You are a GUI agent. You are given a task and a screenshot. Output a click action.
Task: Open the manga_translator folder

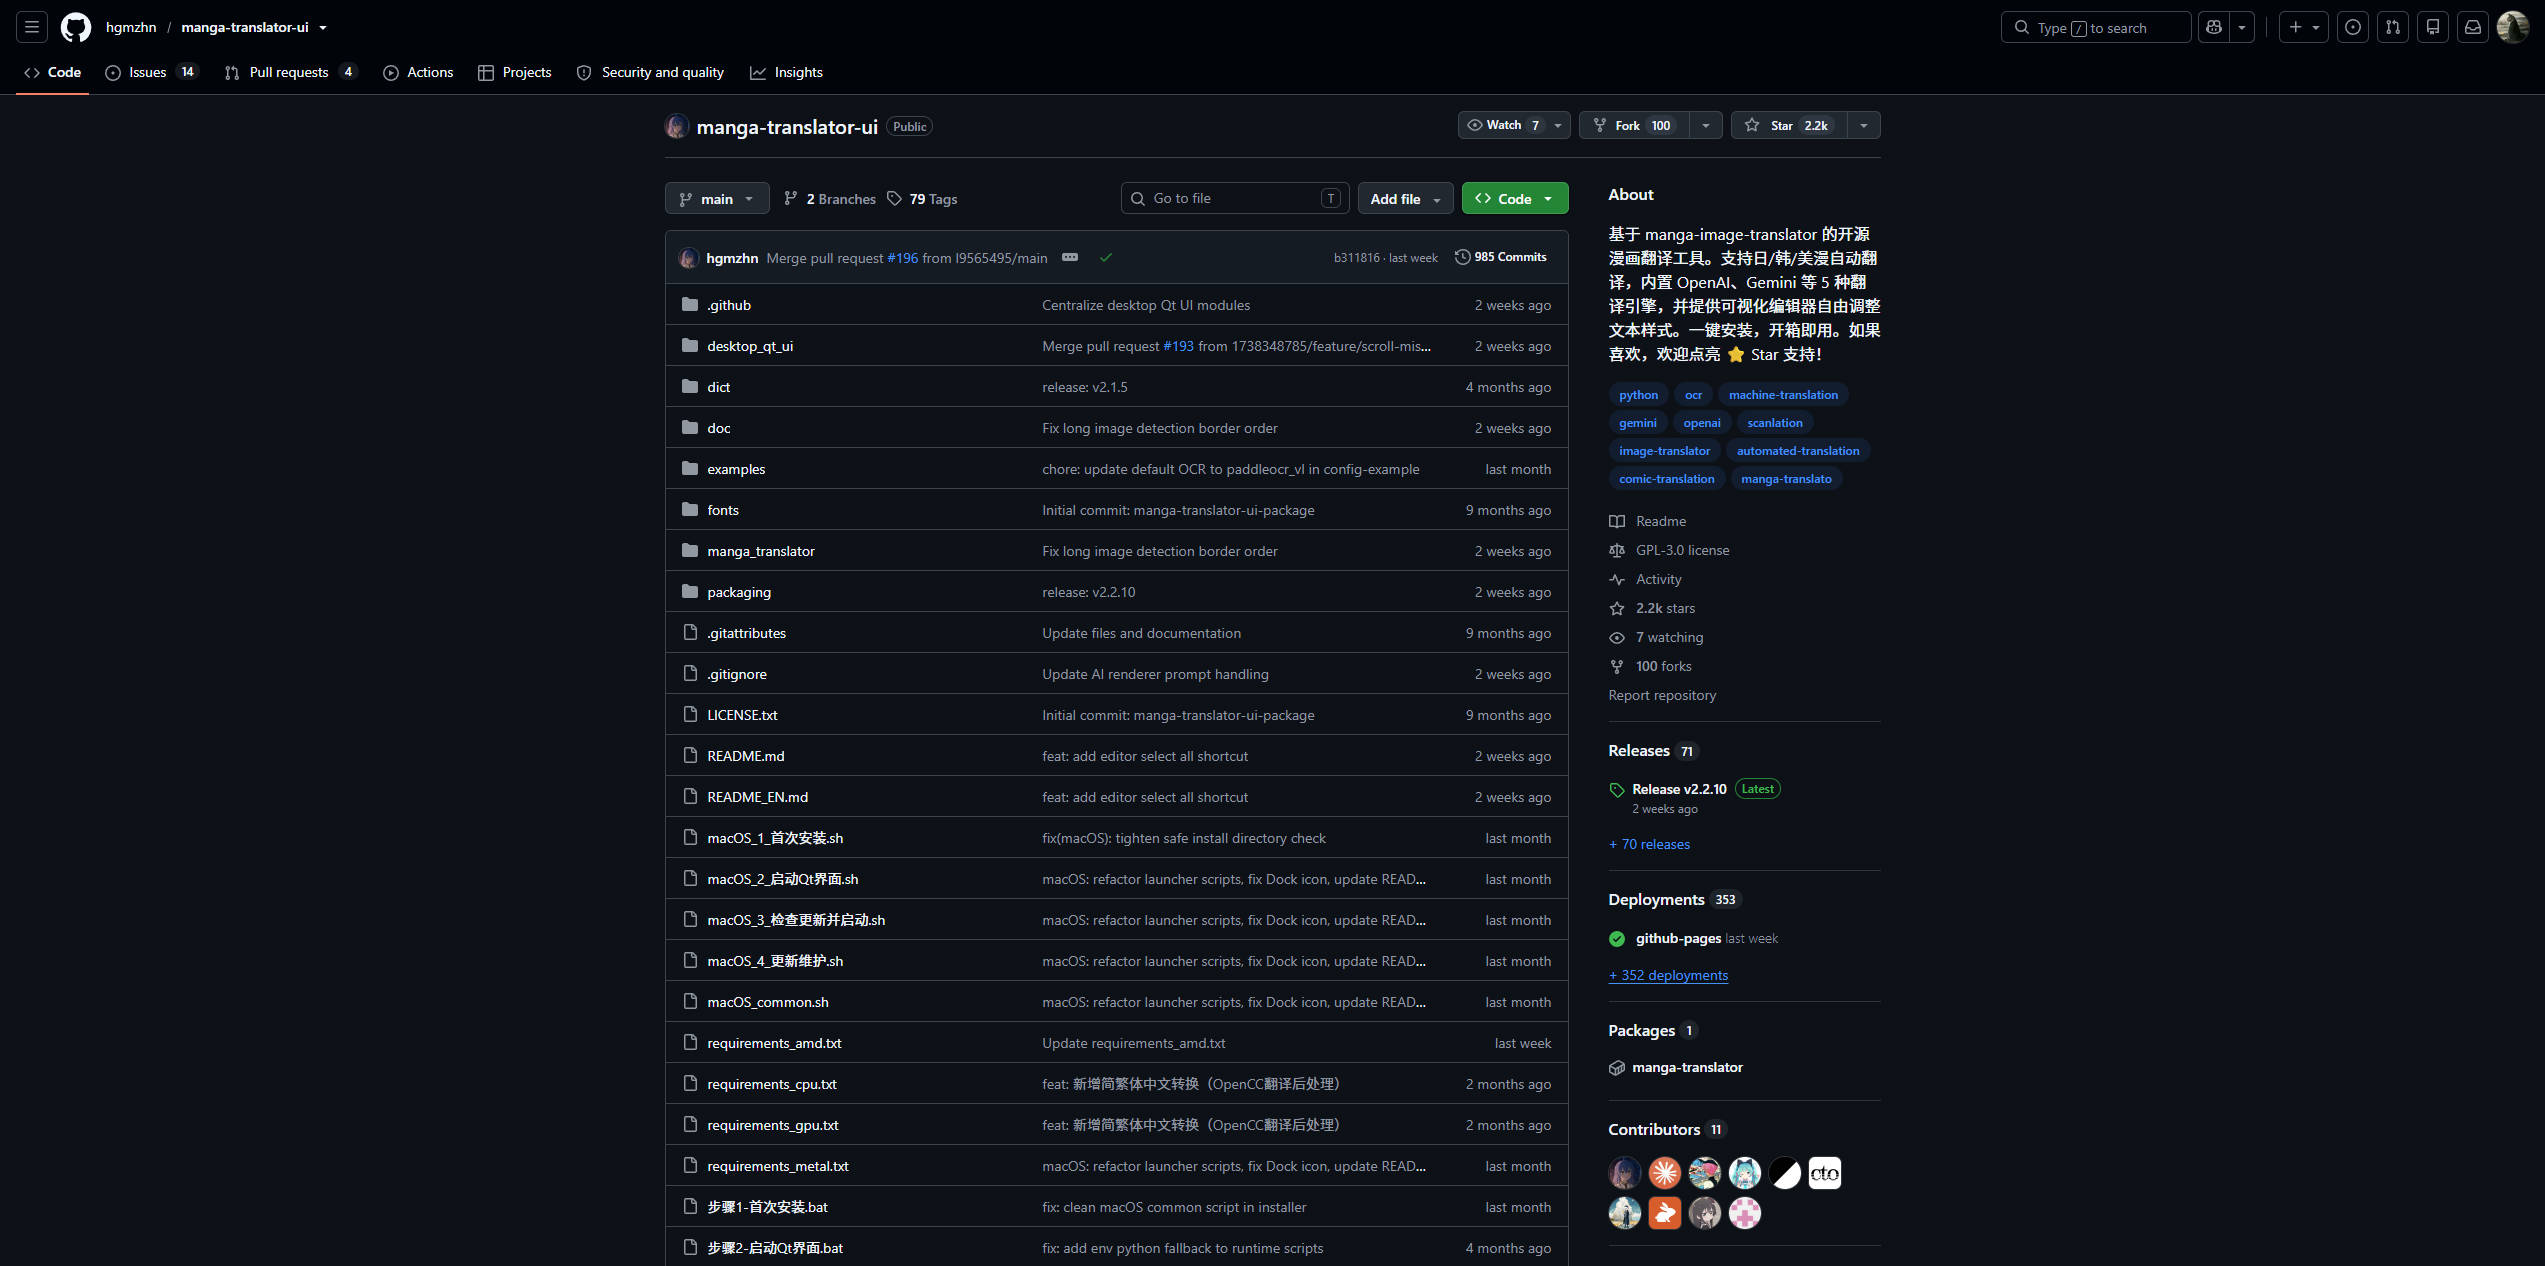pyautogui.click(x=761, y=551)
